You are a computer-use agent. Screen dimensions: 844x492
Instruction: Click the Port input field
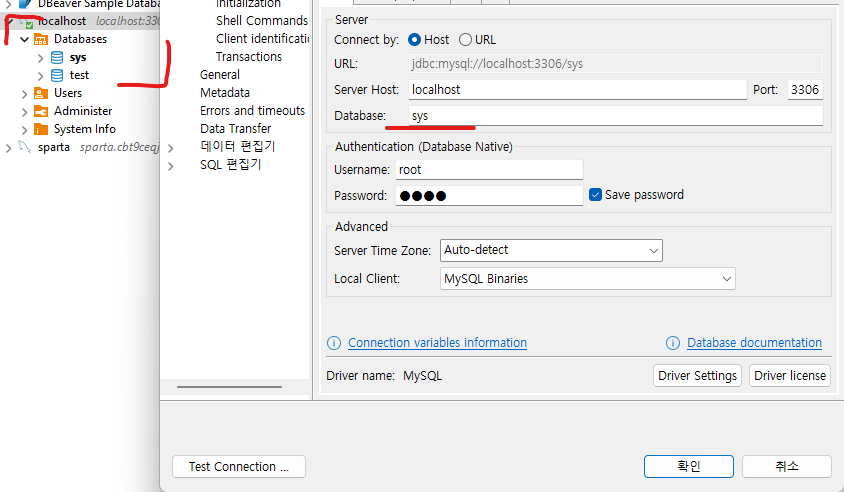pyautogui.click(x=805, y=90)
